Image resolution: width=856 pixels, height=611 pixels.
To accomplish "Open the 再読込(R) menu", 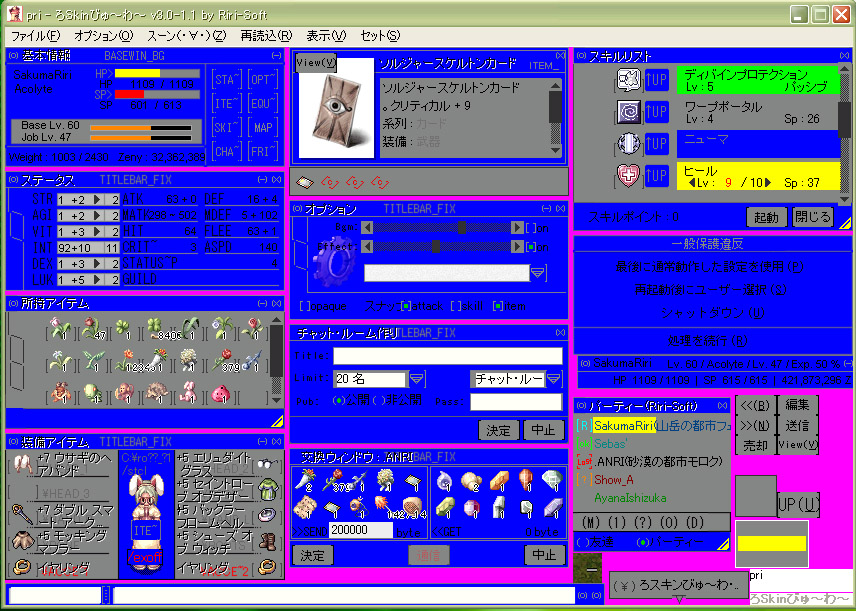I will click(x=266, y=36).
